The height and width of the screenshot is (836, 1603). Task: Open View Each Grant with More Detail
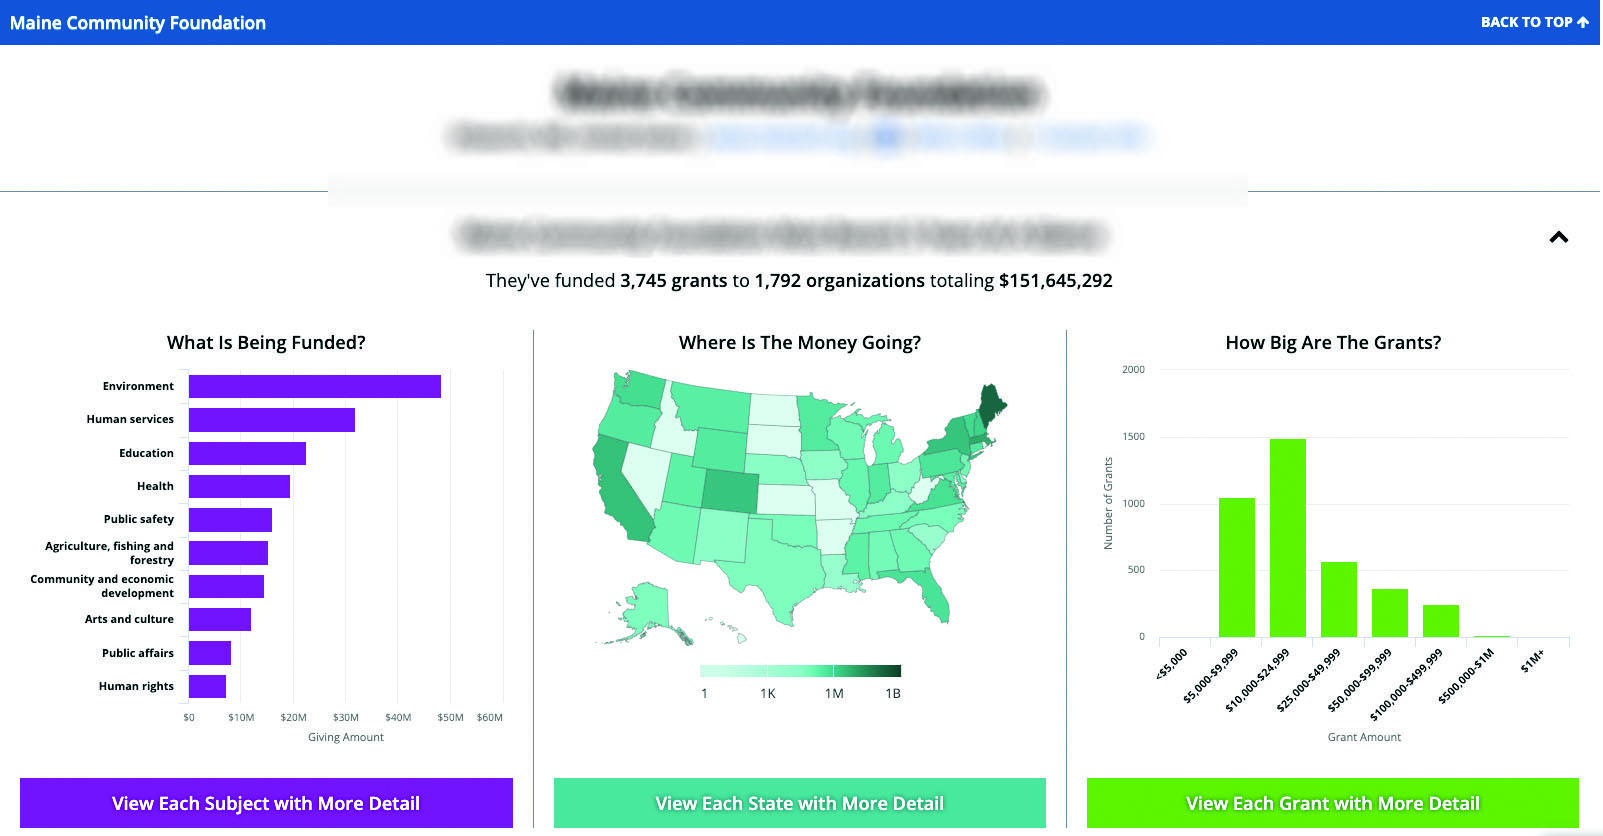click(x=1332, y=803)
